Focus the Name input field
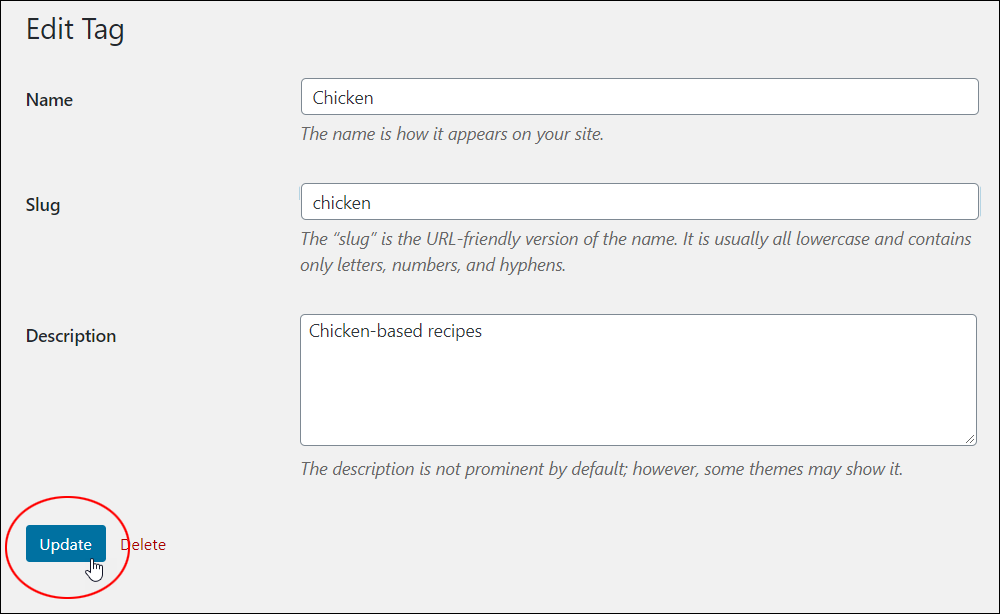This screenshot has height=614, width=1000. 640,97
